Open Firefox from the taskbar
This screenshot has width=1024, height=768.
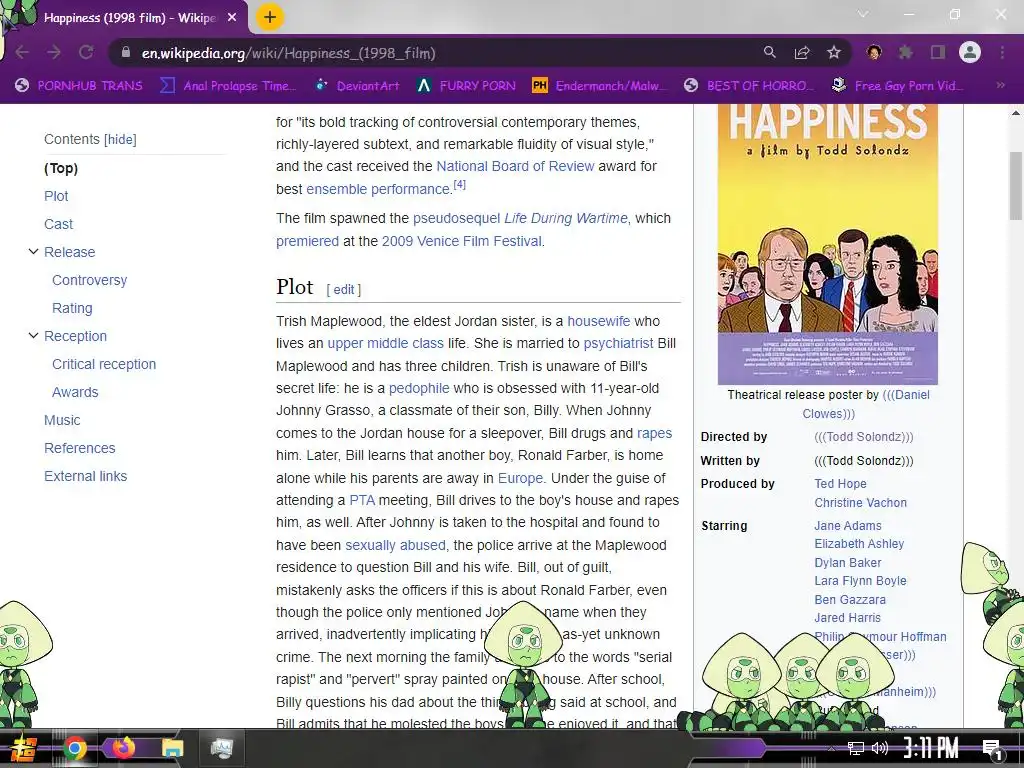(x=123, y=748)
